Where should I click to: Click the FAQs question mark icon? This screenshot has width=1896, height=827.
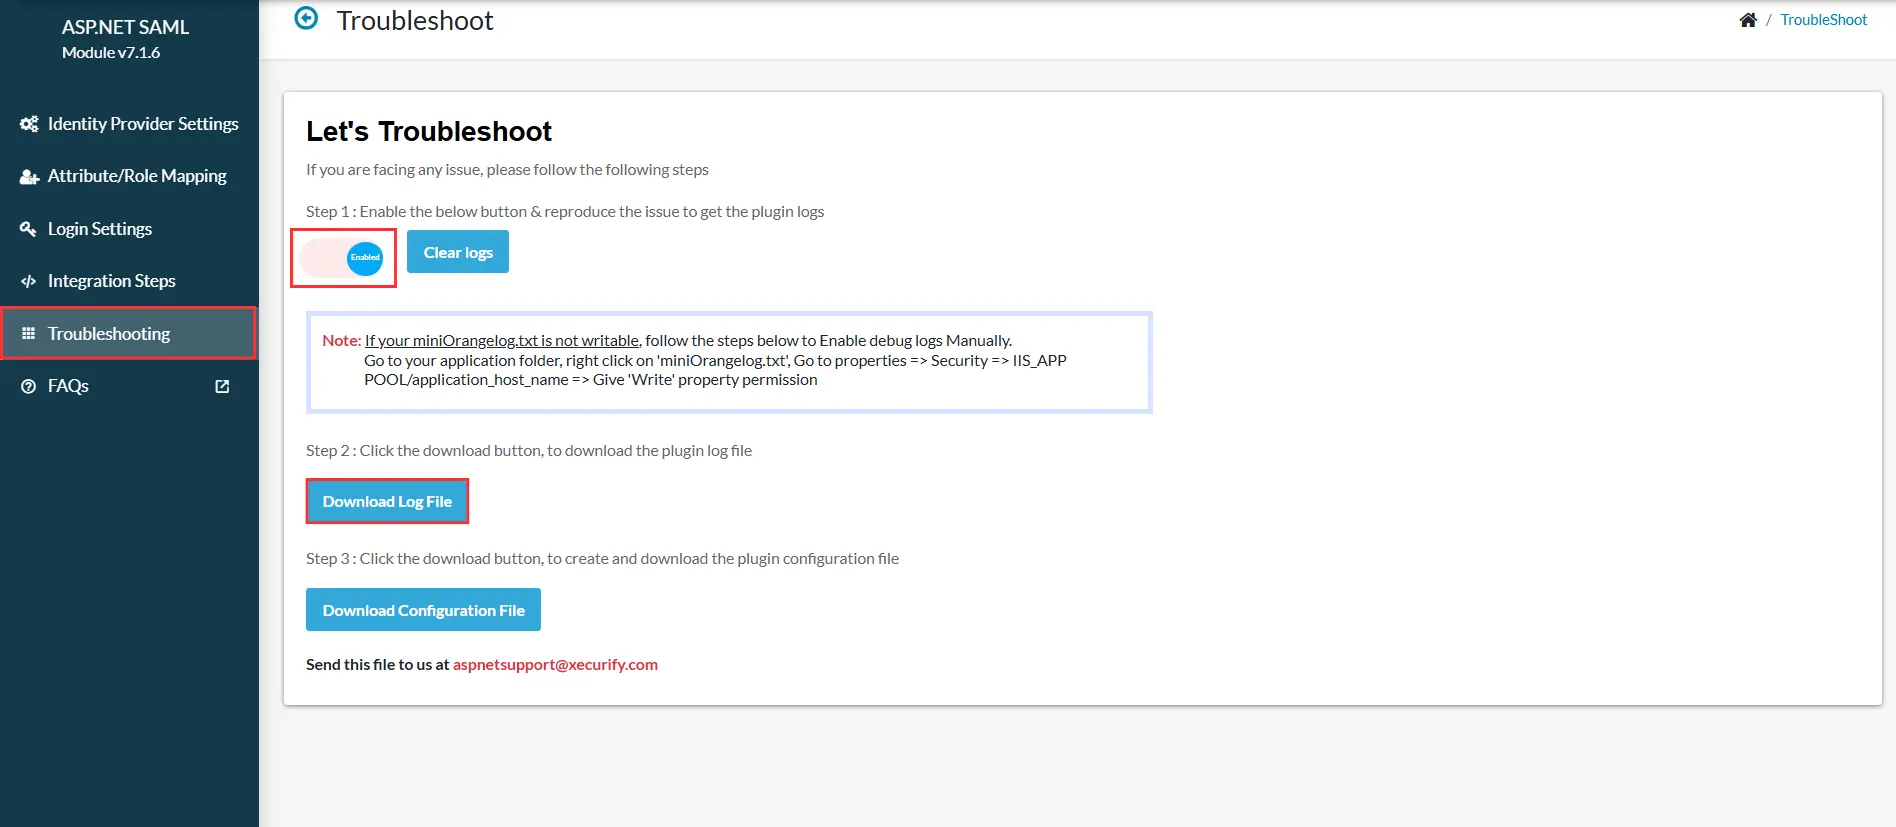(28, 386)
